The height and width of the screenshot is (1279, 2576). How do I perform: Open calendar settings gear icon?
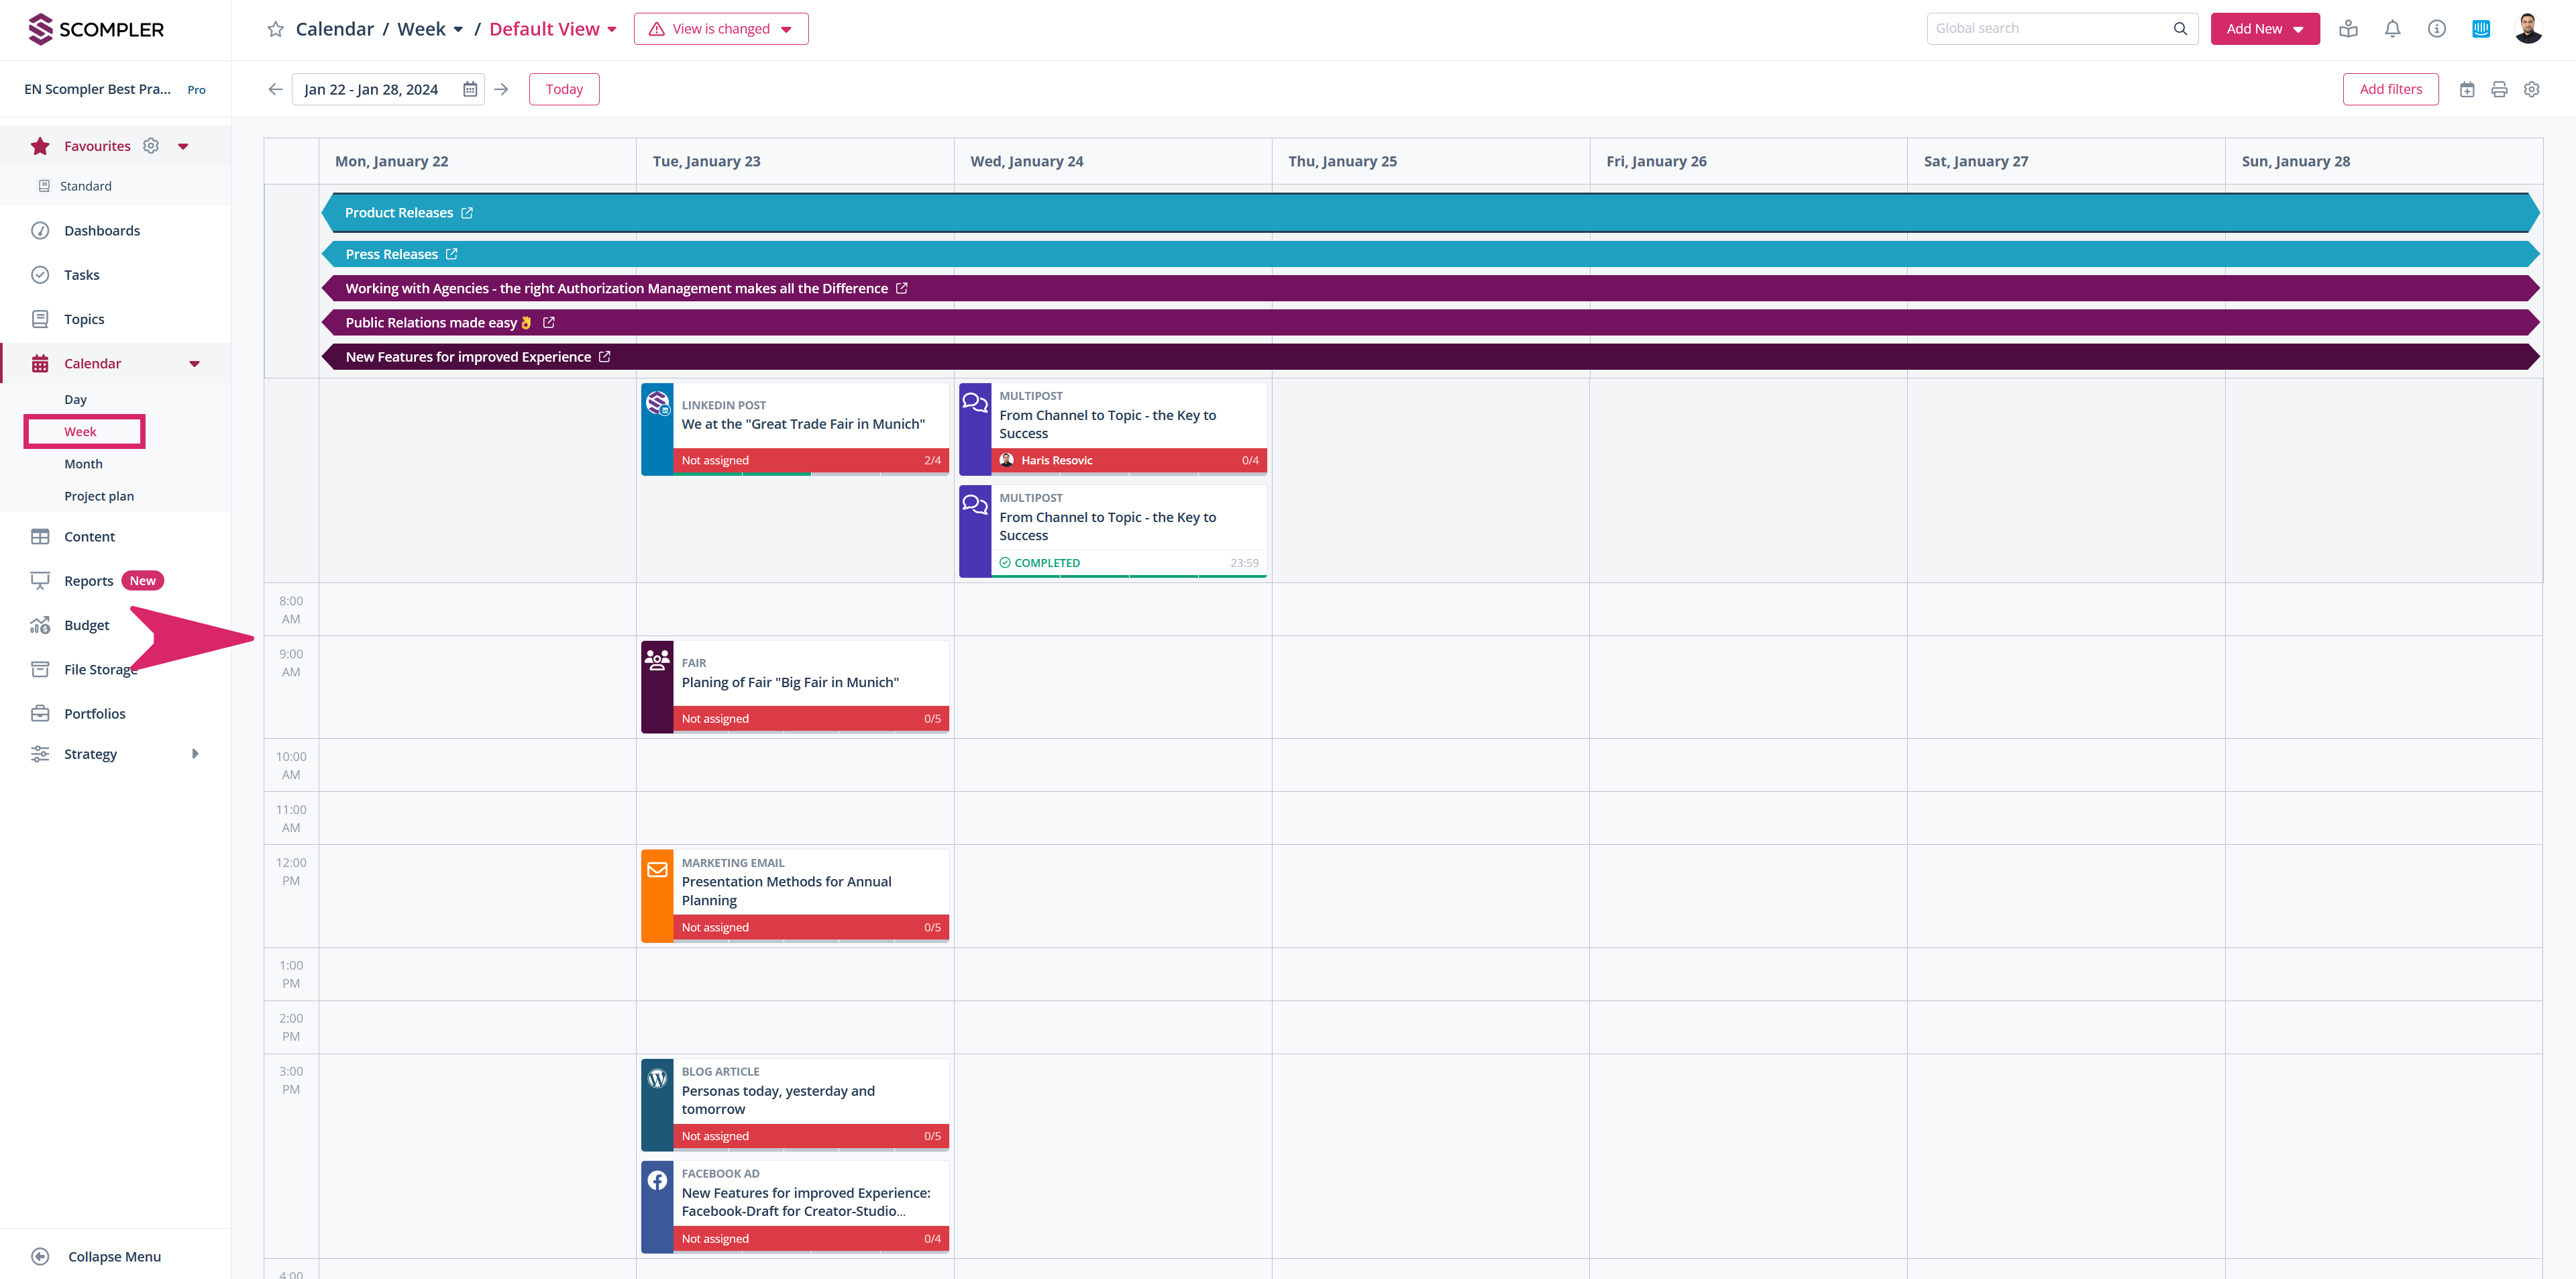pos(2531,89)
